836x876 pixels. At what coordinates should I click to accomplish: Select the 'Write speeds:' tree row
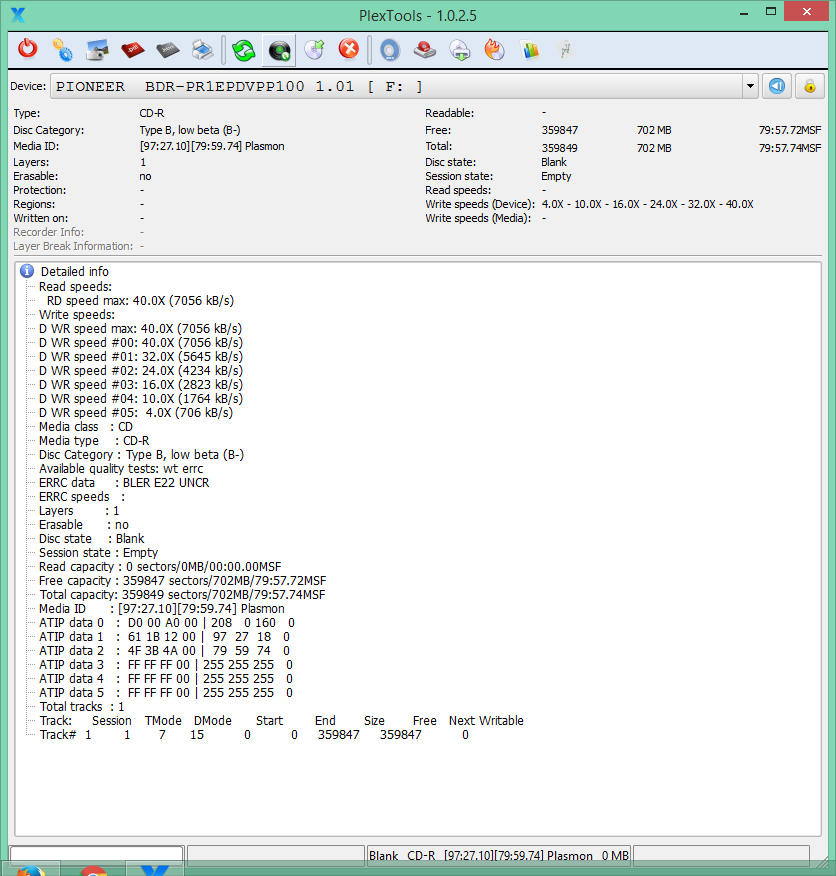(x=77, y=315)
